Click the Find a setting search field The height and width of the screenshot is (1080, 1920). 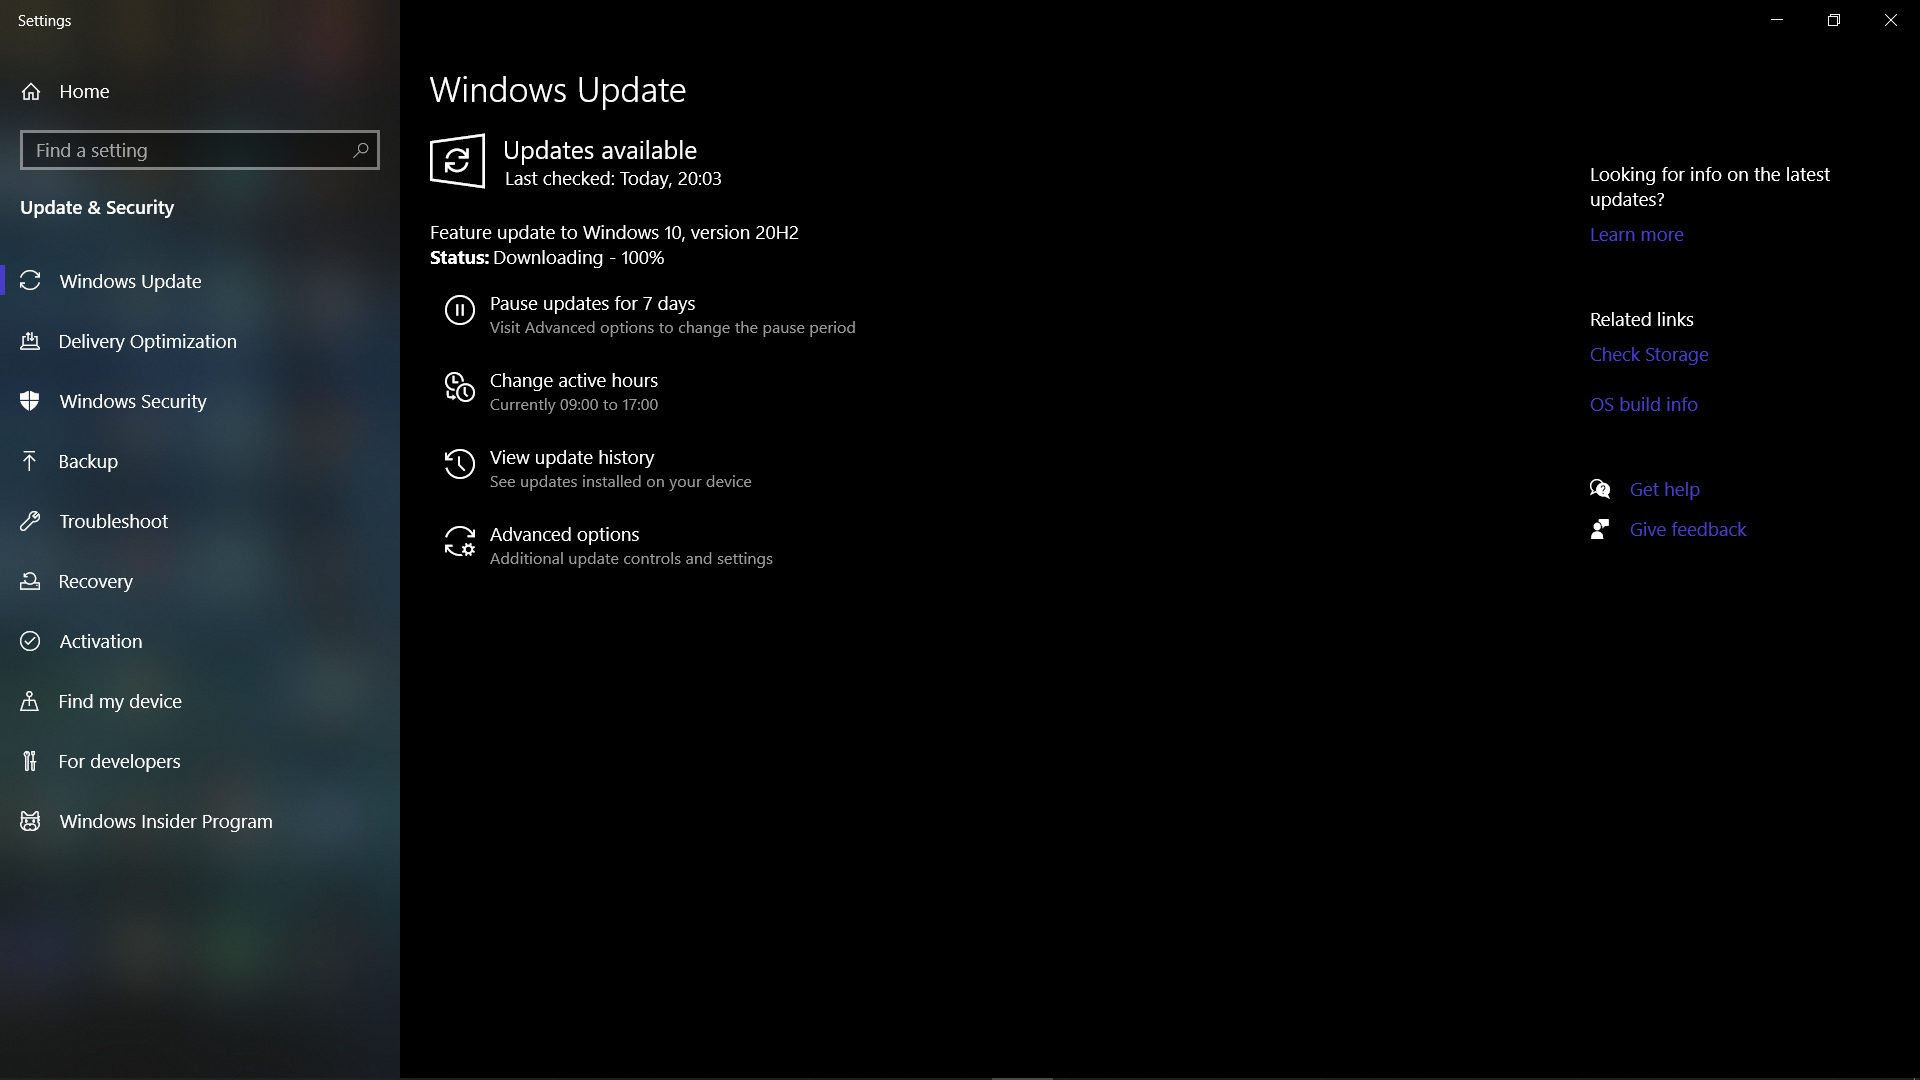[200, 149]
